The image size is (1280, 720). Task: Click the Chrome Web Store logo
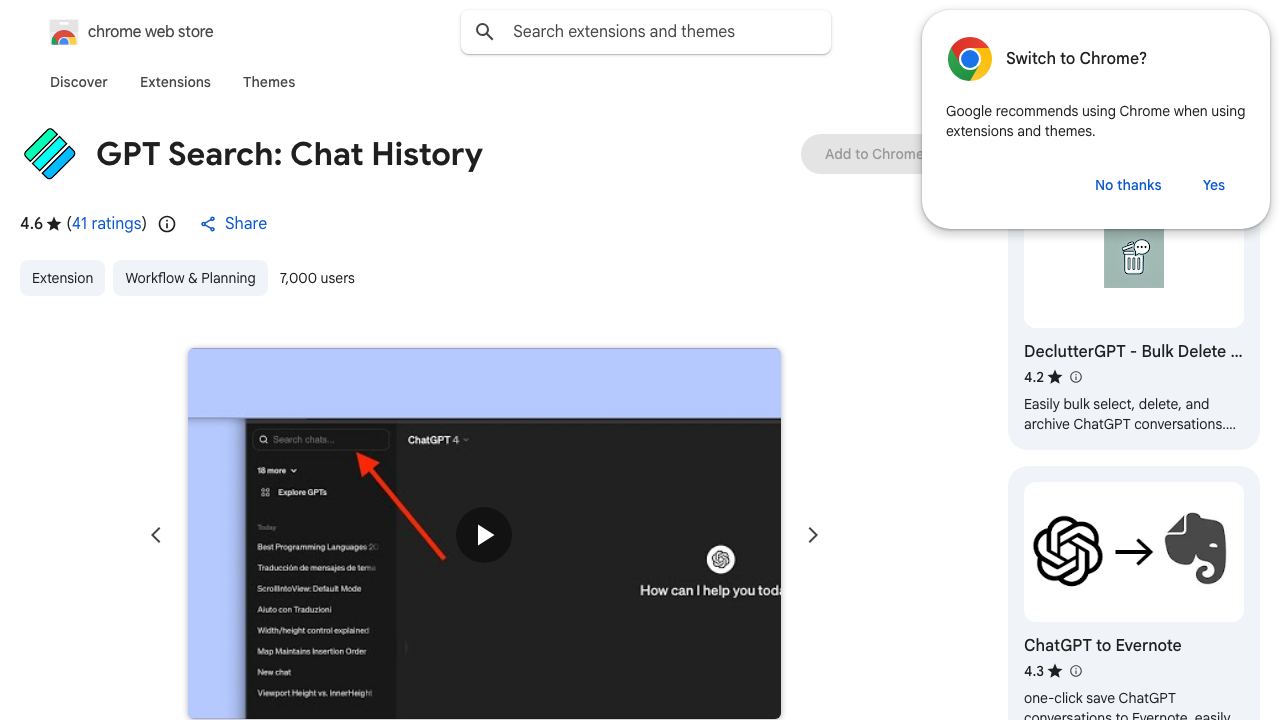pyautogui.click(x=64, y=33)
